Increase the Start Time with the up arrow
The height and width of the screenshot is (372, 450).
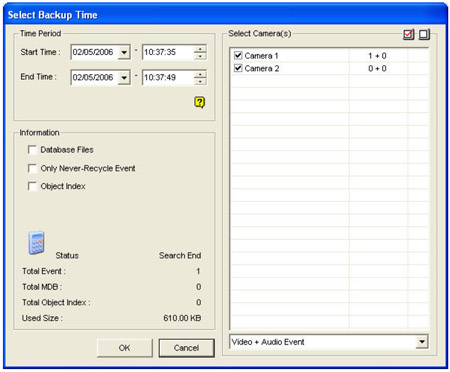[x=200, y=49]
